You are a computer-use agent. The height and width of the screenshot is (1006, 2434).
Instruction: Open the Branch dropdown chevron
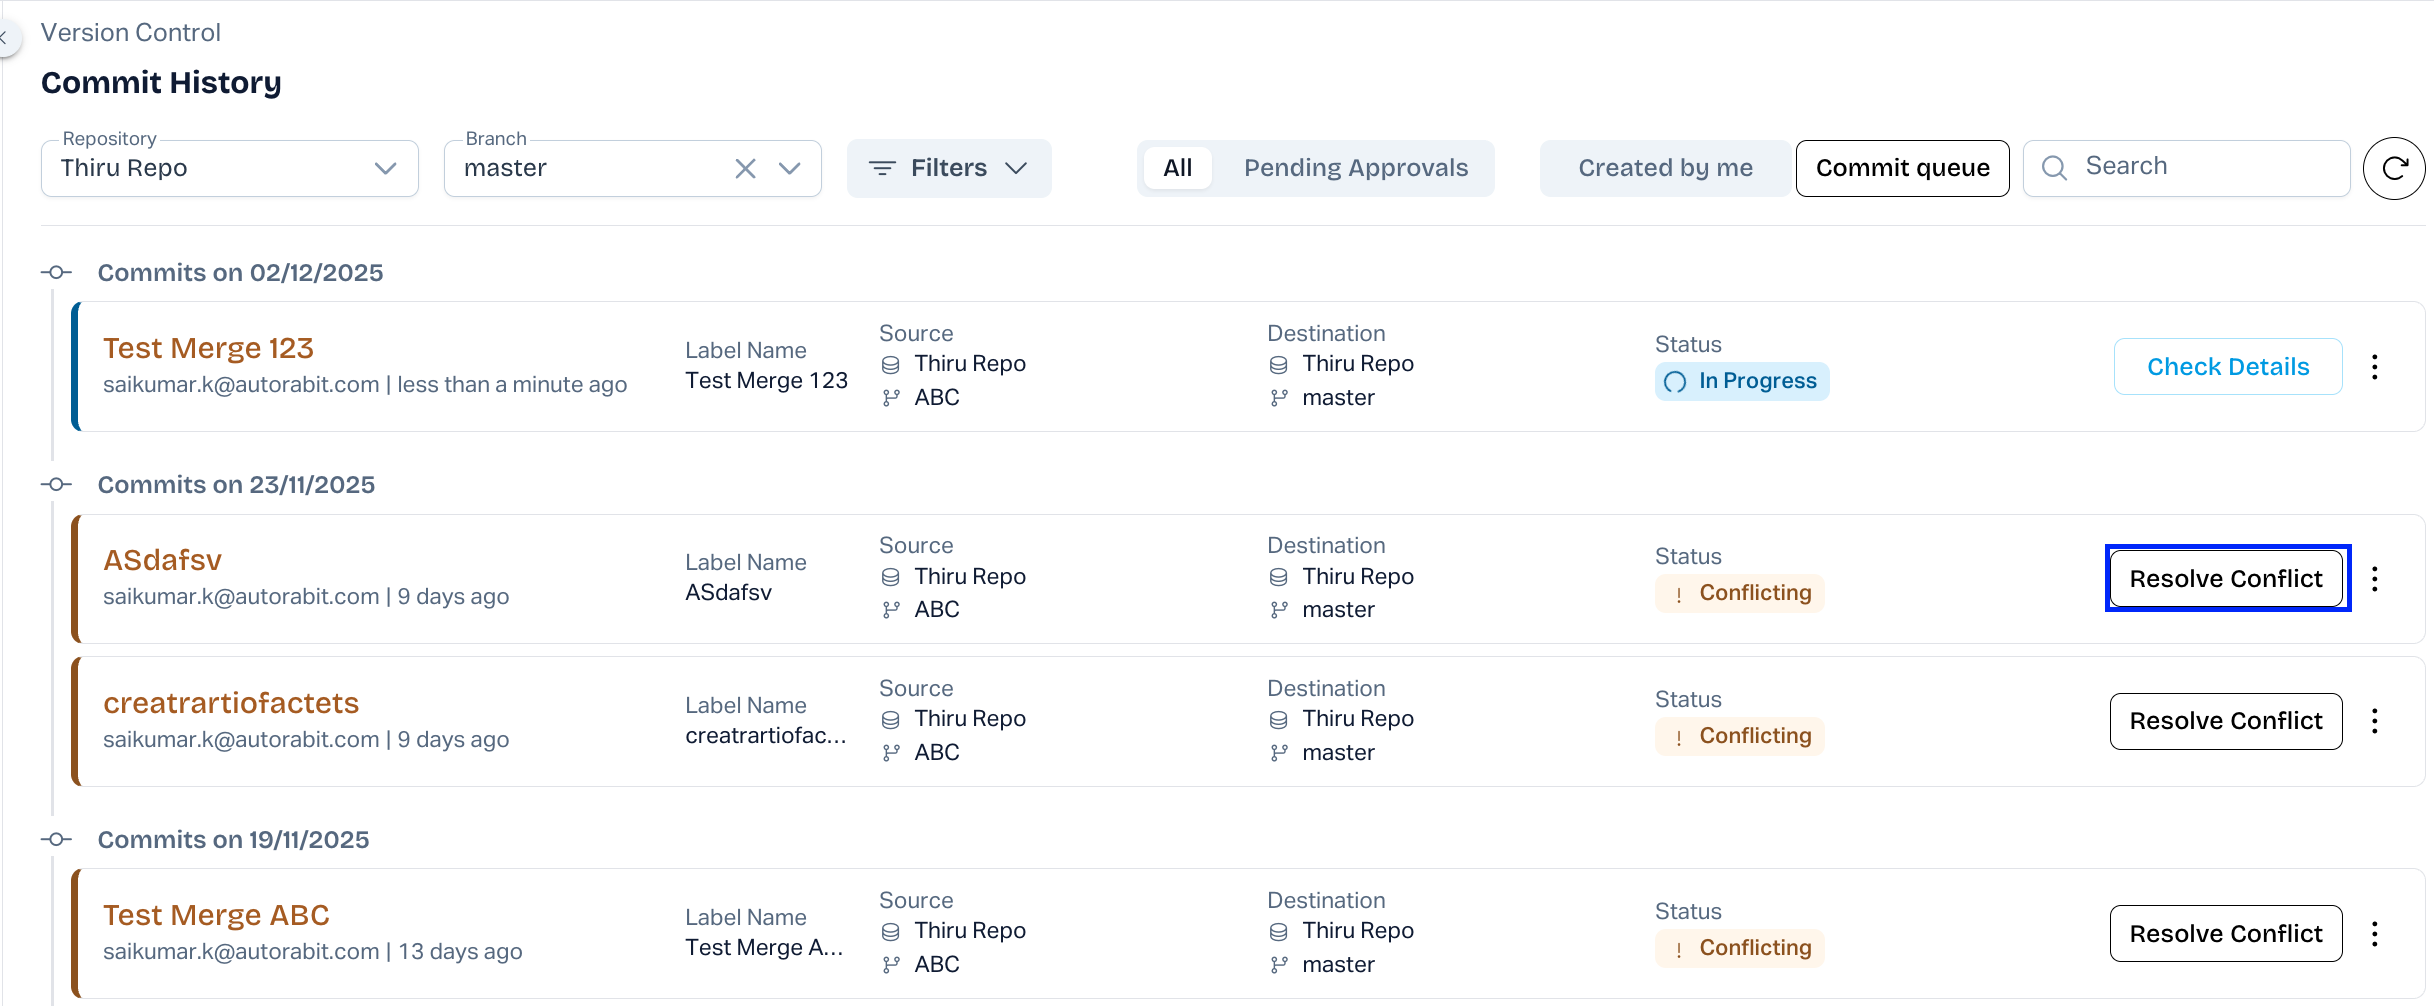[790, 168]
